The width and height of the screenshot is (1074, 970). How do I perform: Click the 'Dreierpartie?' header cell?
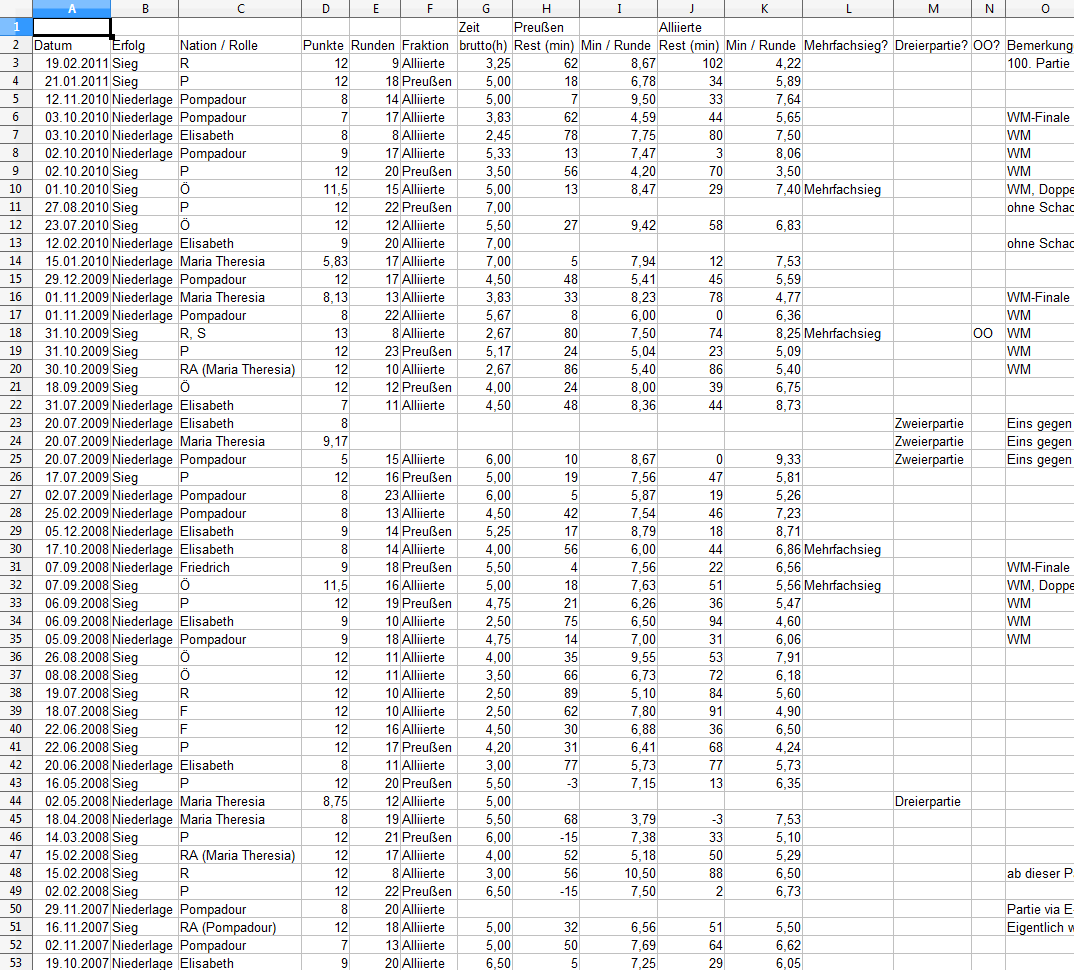pyautogui.click(x=932, y=45)
